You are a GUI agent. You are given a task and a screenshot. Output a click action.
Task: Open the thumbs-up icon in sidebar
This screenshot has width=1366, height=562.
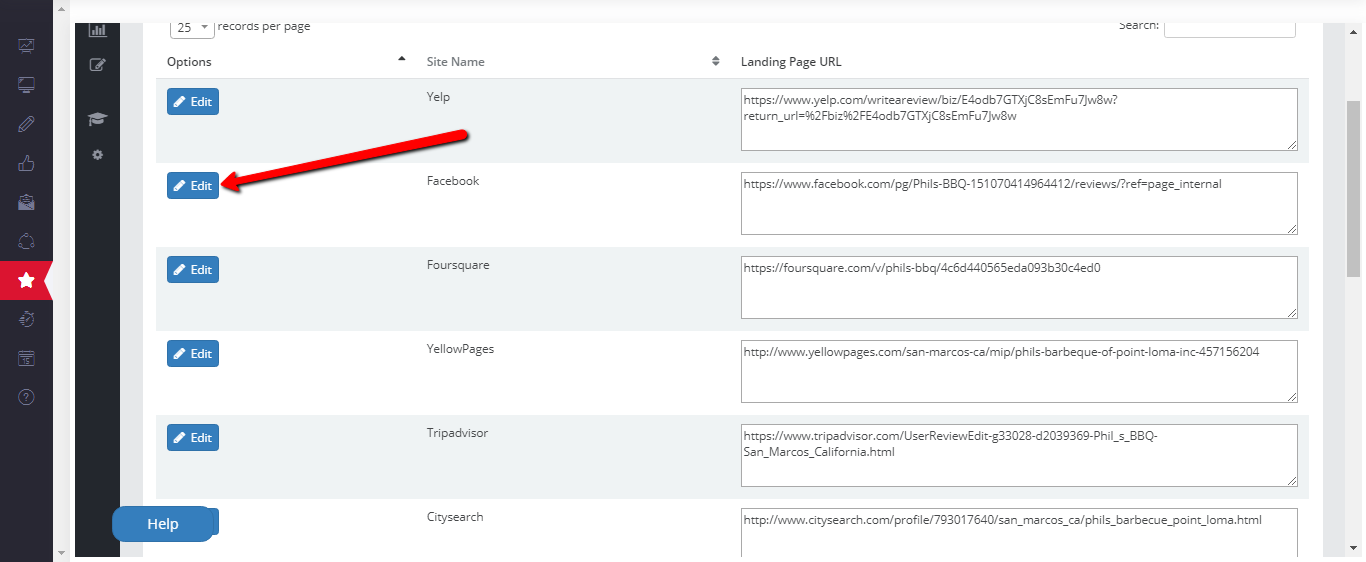pyautogui.click(x=26, y=164)
